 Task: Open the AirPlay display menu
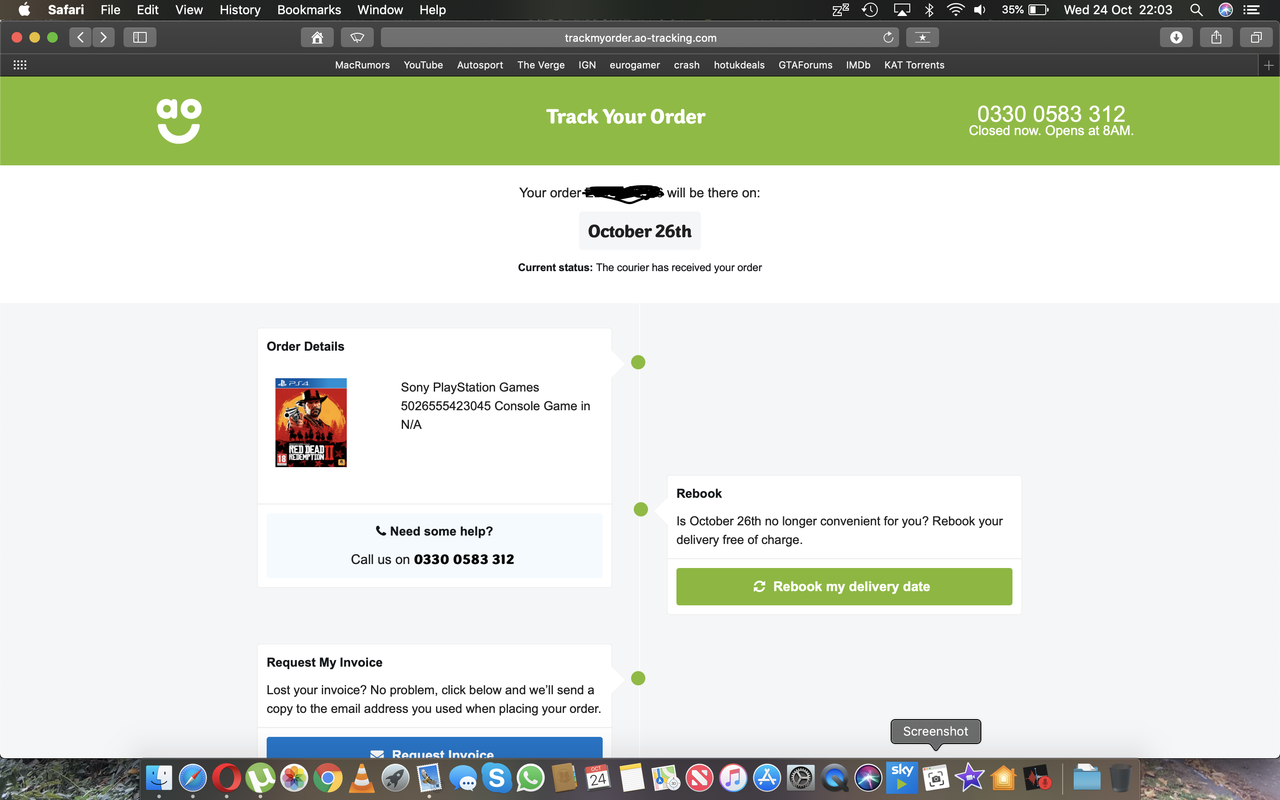click(901, 10)
